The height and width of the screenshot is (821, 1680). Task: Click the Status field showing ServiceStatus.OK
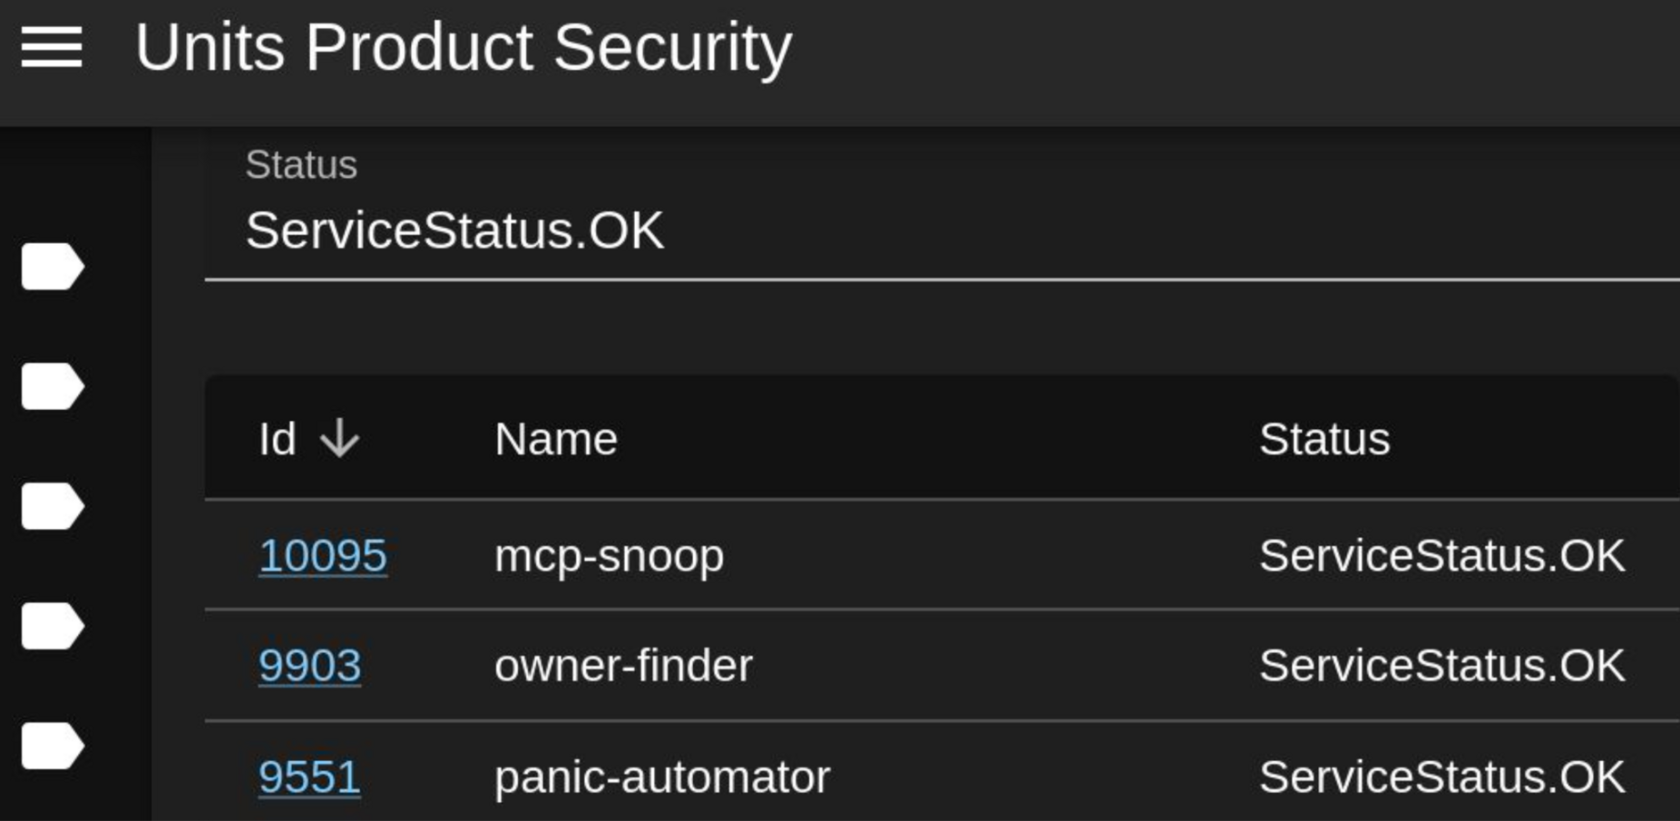pos(942,212)
